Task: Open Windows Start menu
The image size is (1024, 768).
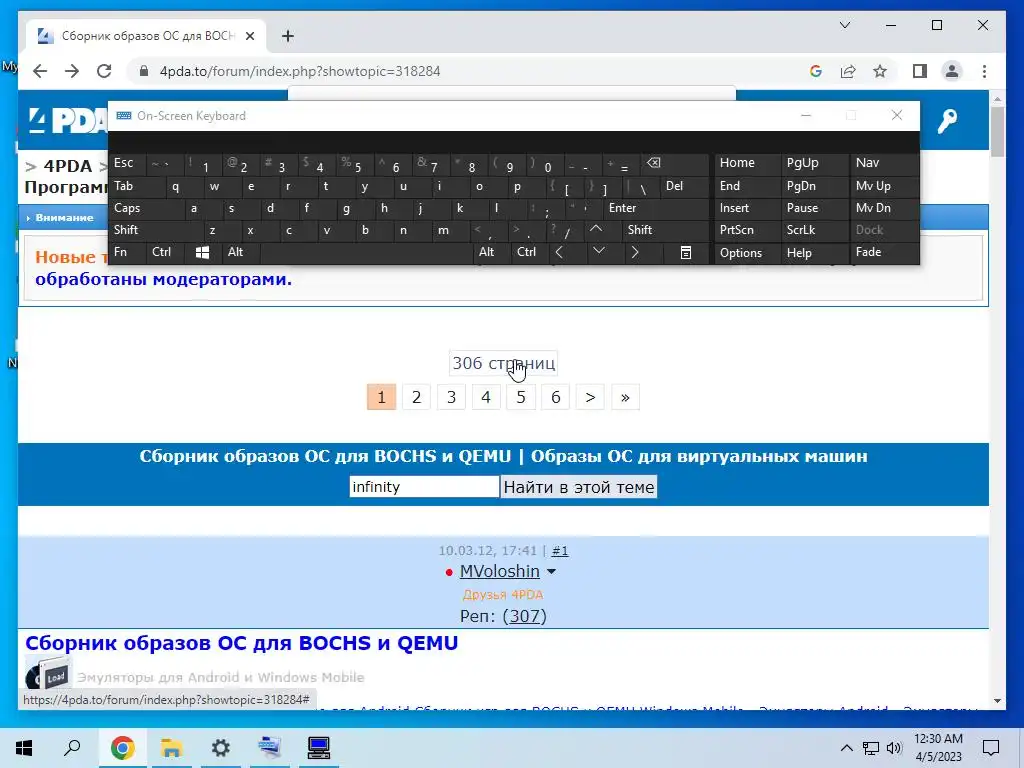Action: click(x=24, y=748)
